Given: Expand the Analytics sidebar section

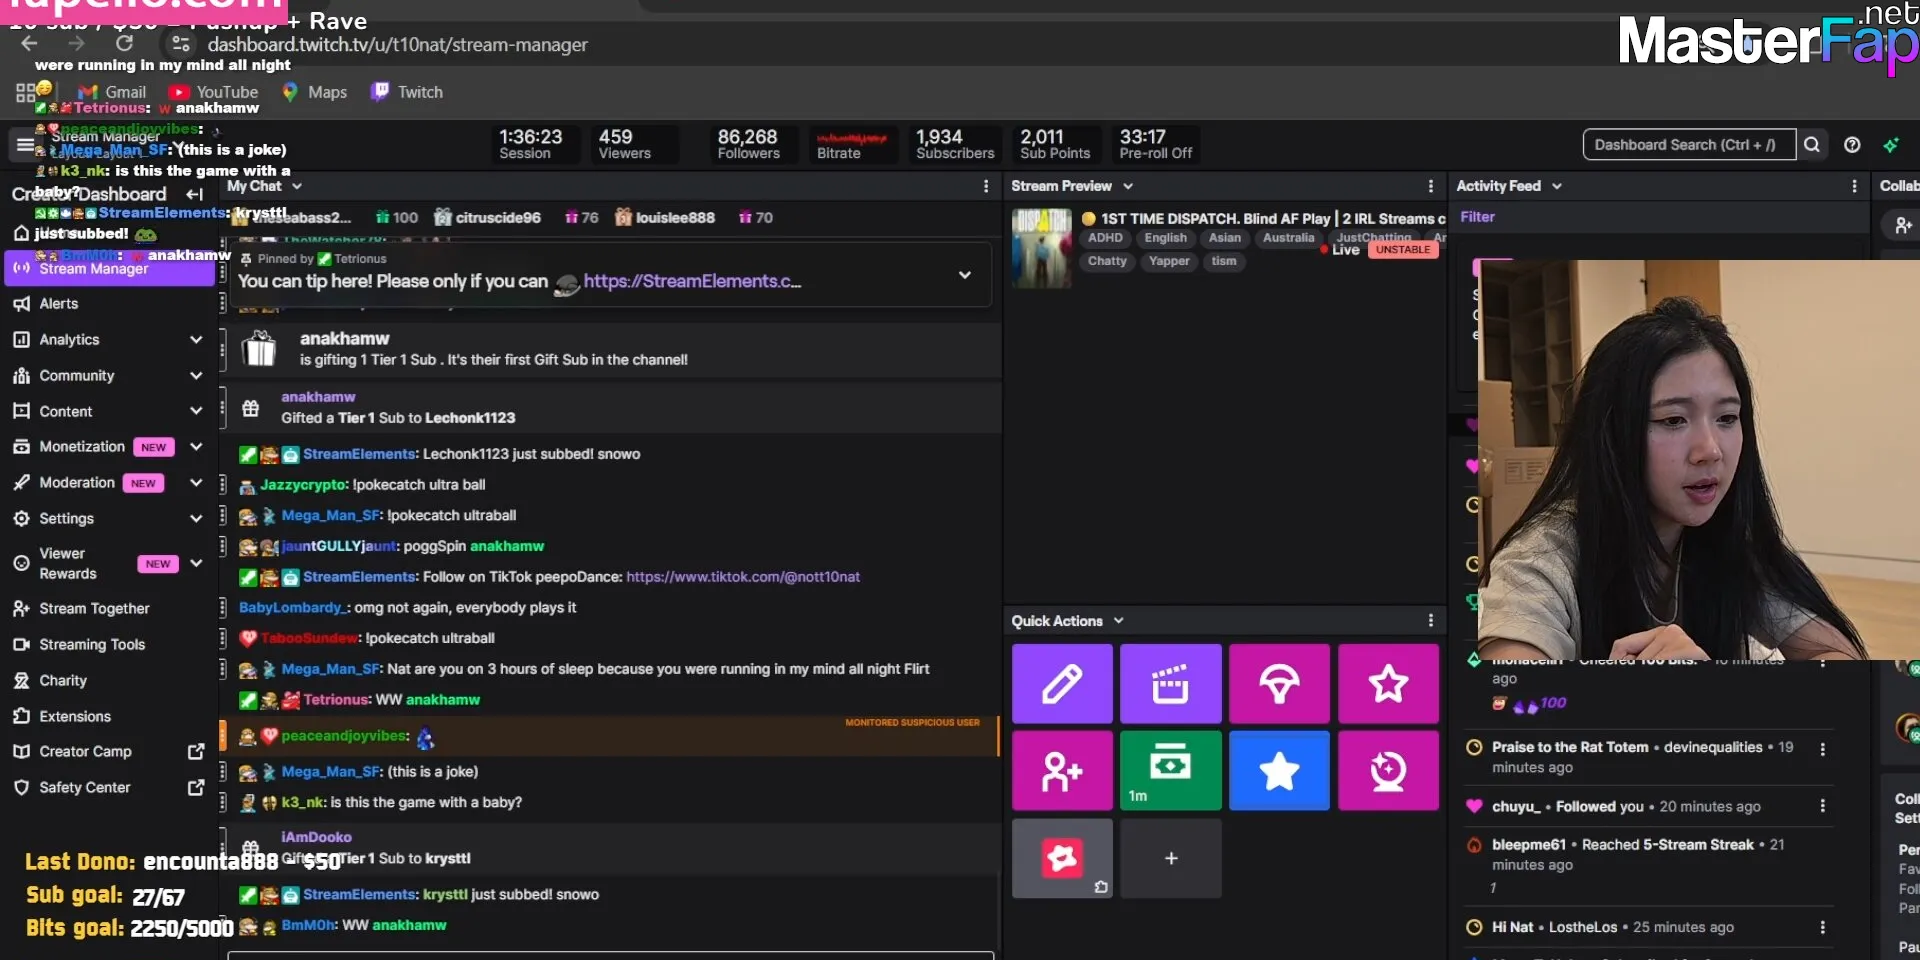Looking at the screenshot, I should pyautogui.click(x=196, y=340).
